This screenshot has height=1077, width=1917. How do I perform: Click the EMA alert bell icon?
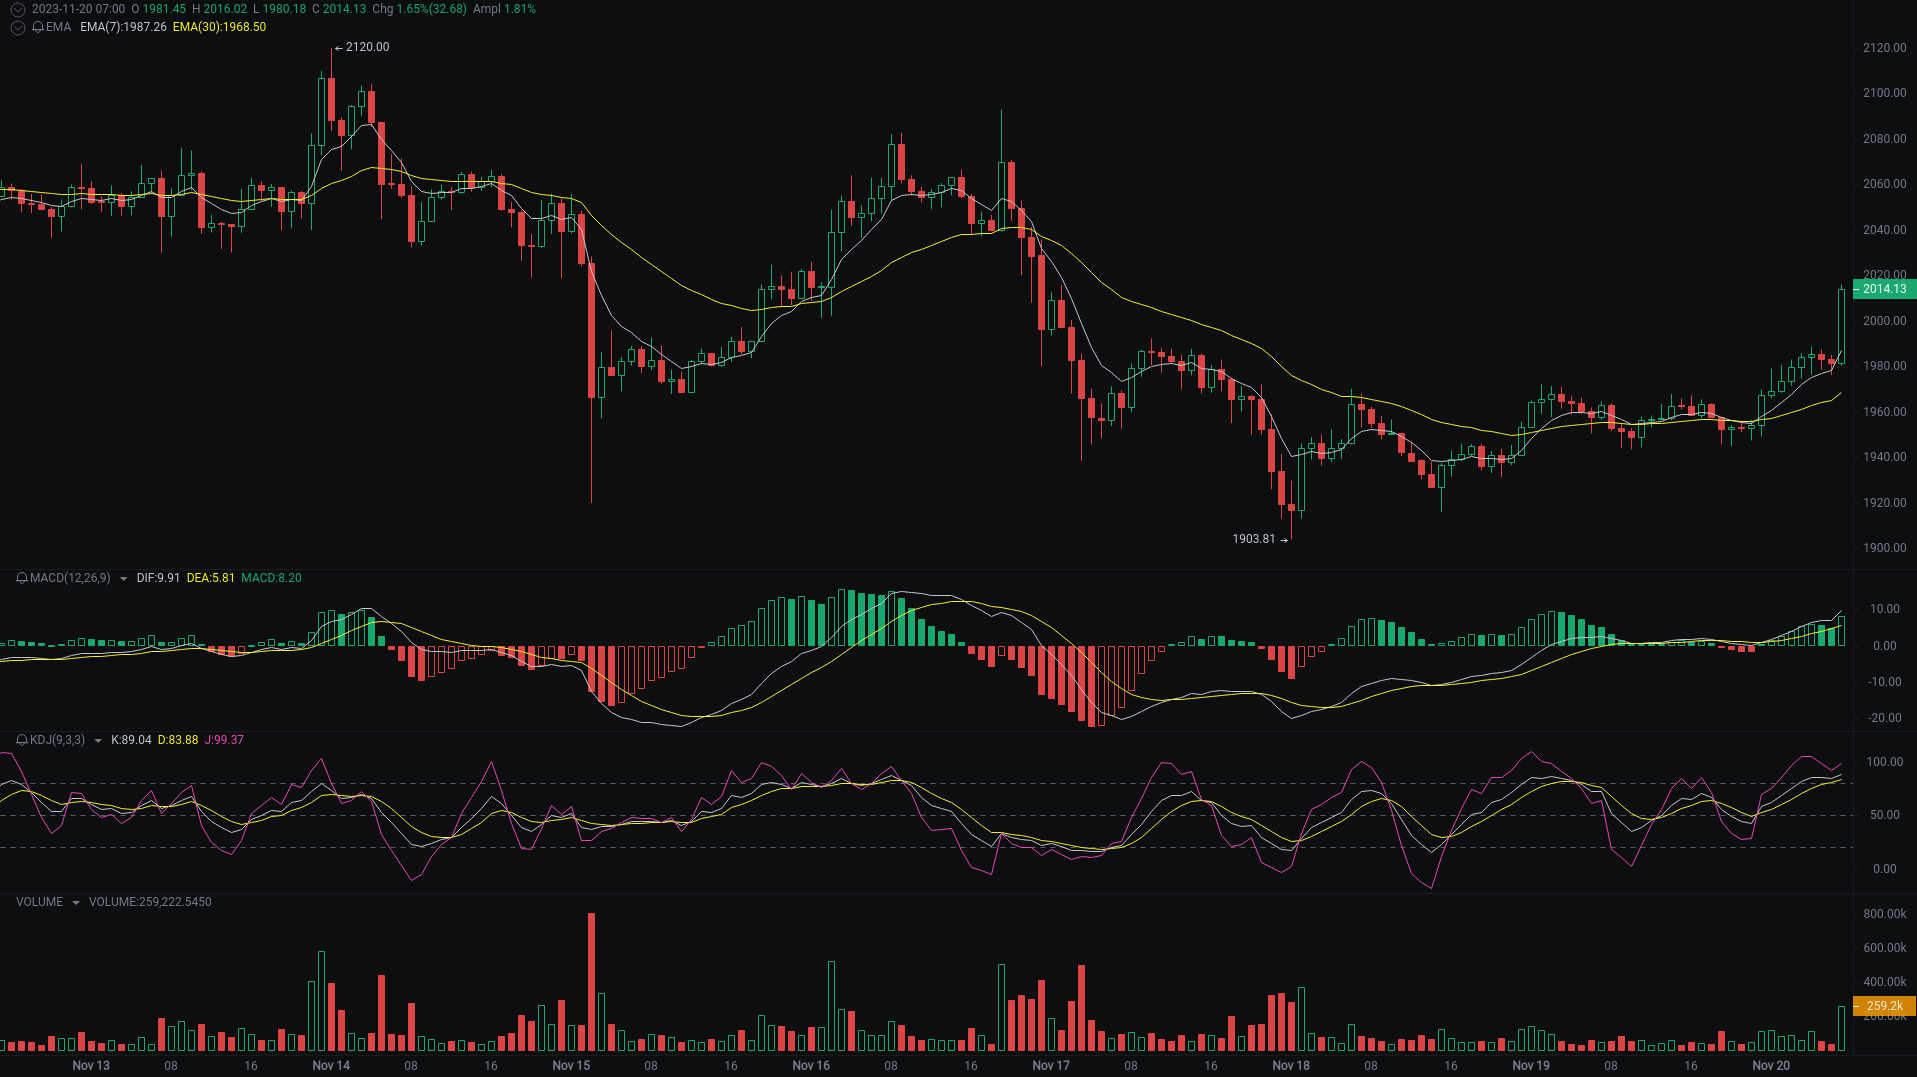click(38, 27)
